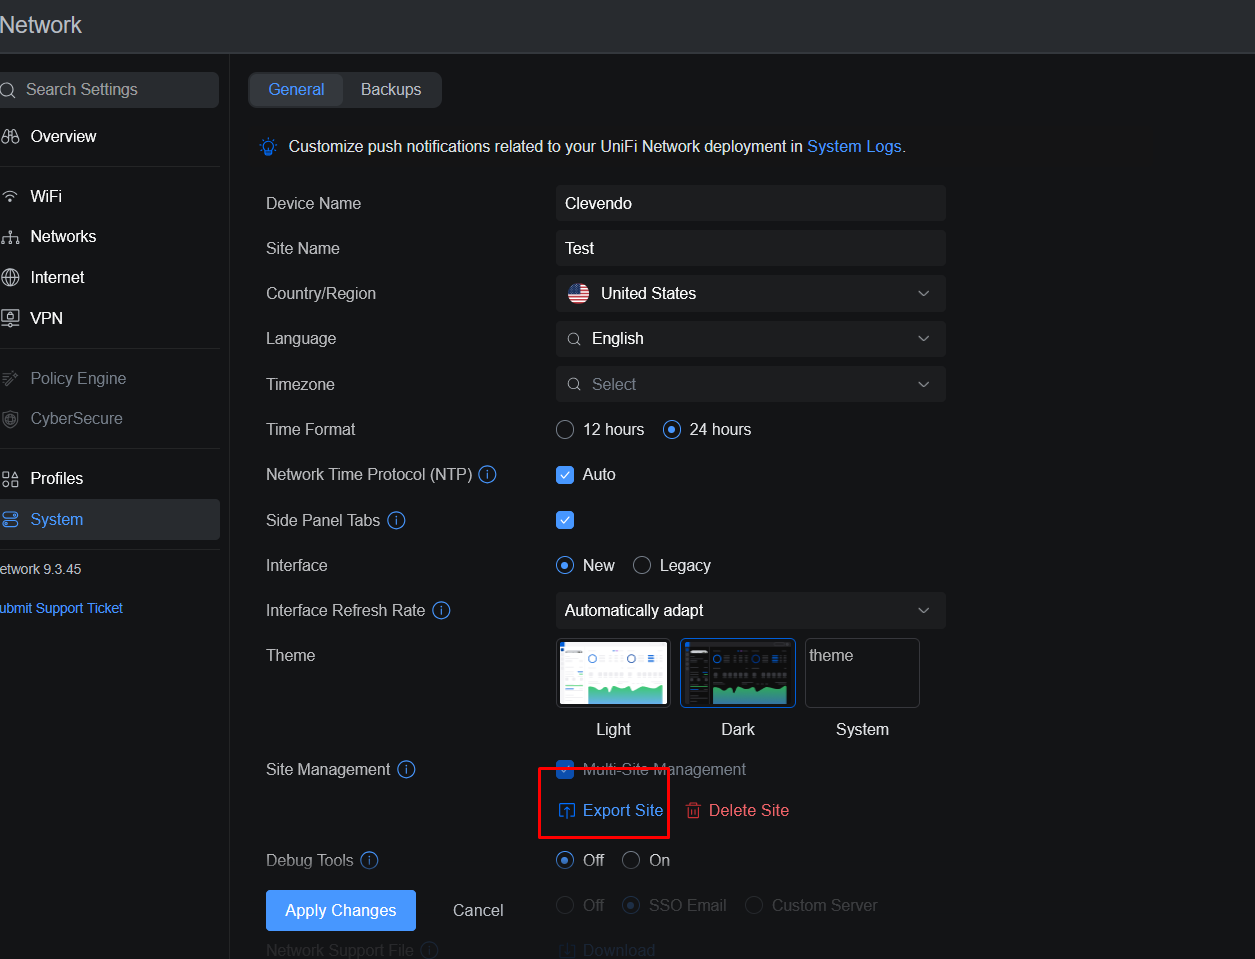Click the Network 9.3.45 version text
Screen dimensions: 1255x959
pos(41,569)
